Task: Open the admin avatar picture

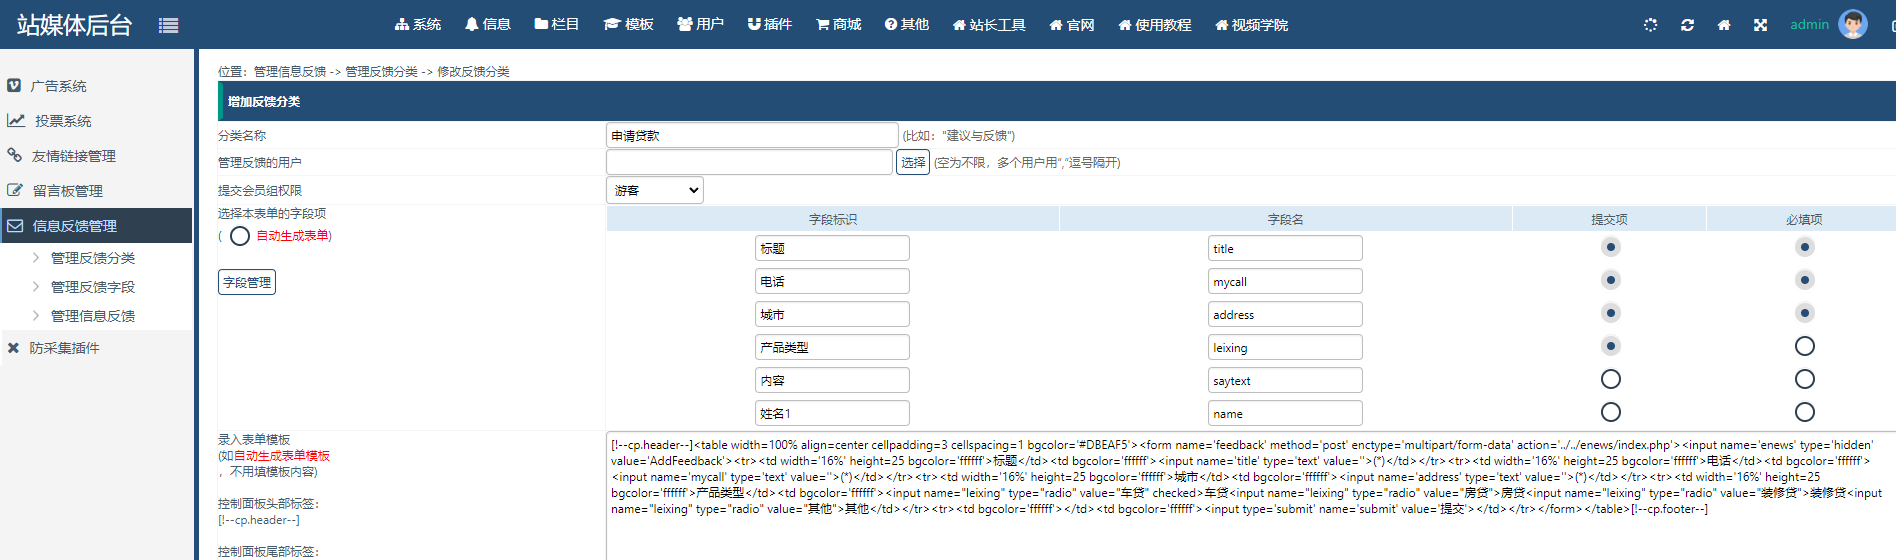Action: point(1853,24)
